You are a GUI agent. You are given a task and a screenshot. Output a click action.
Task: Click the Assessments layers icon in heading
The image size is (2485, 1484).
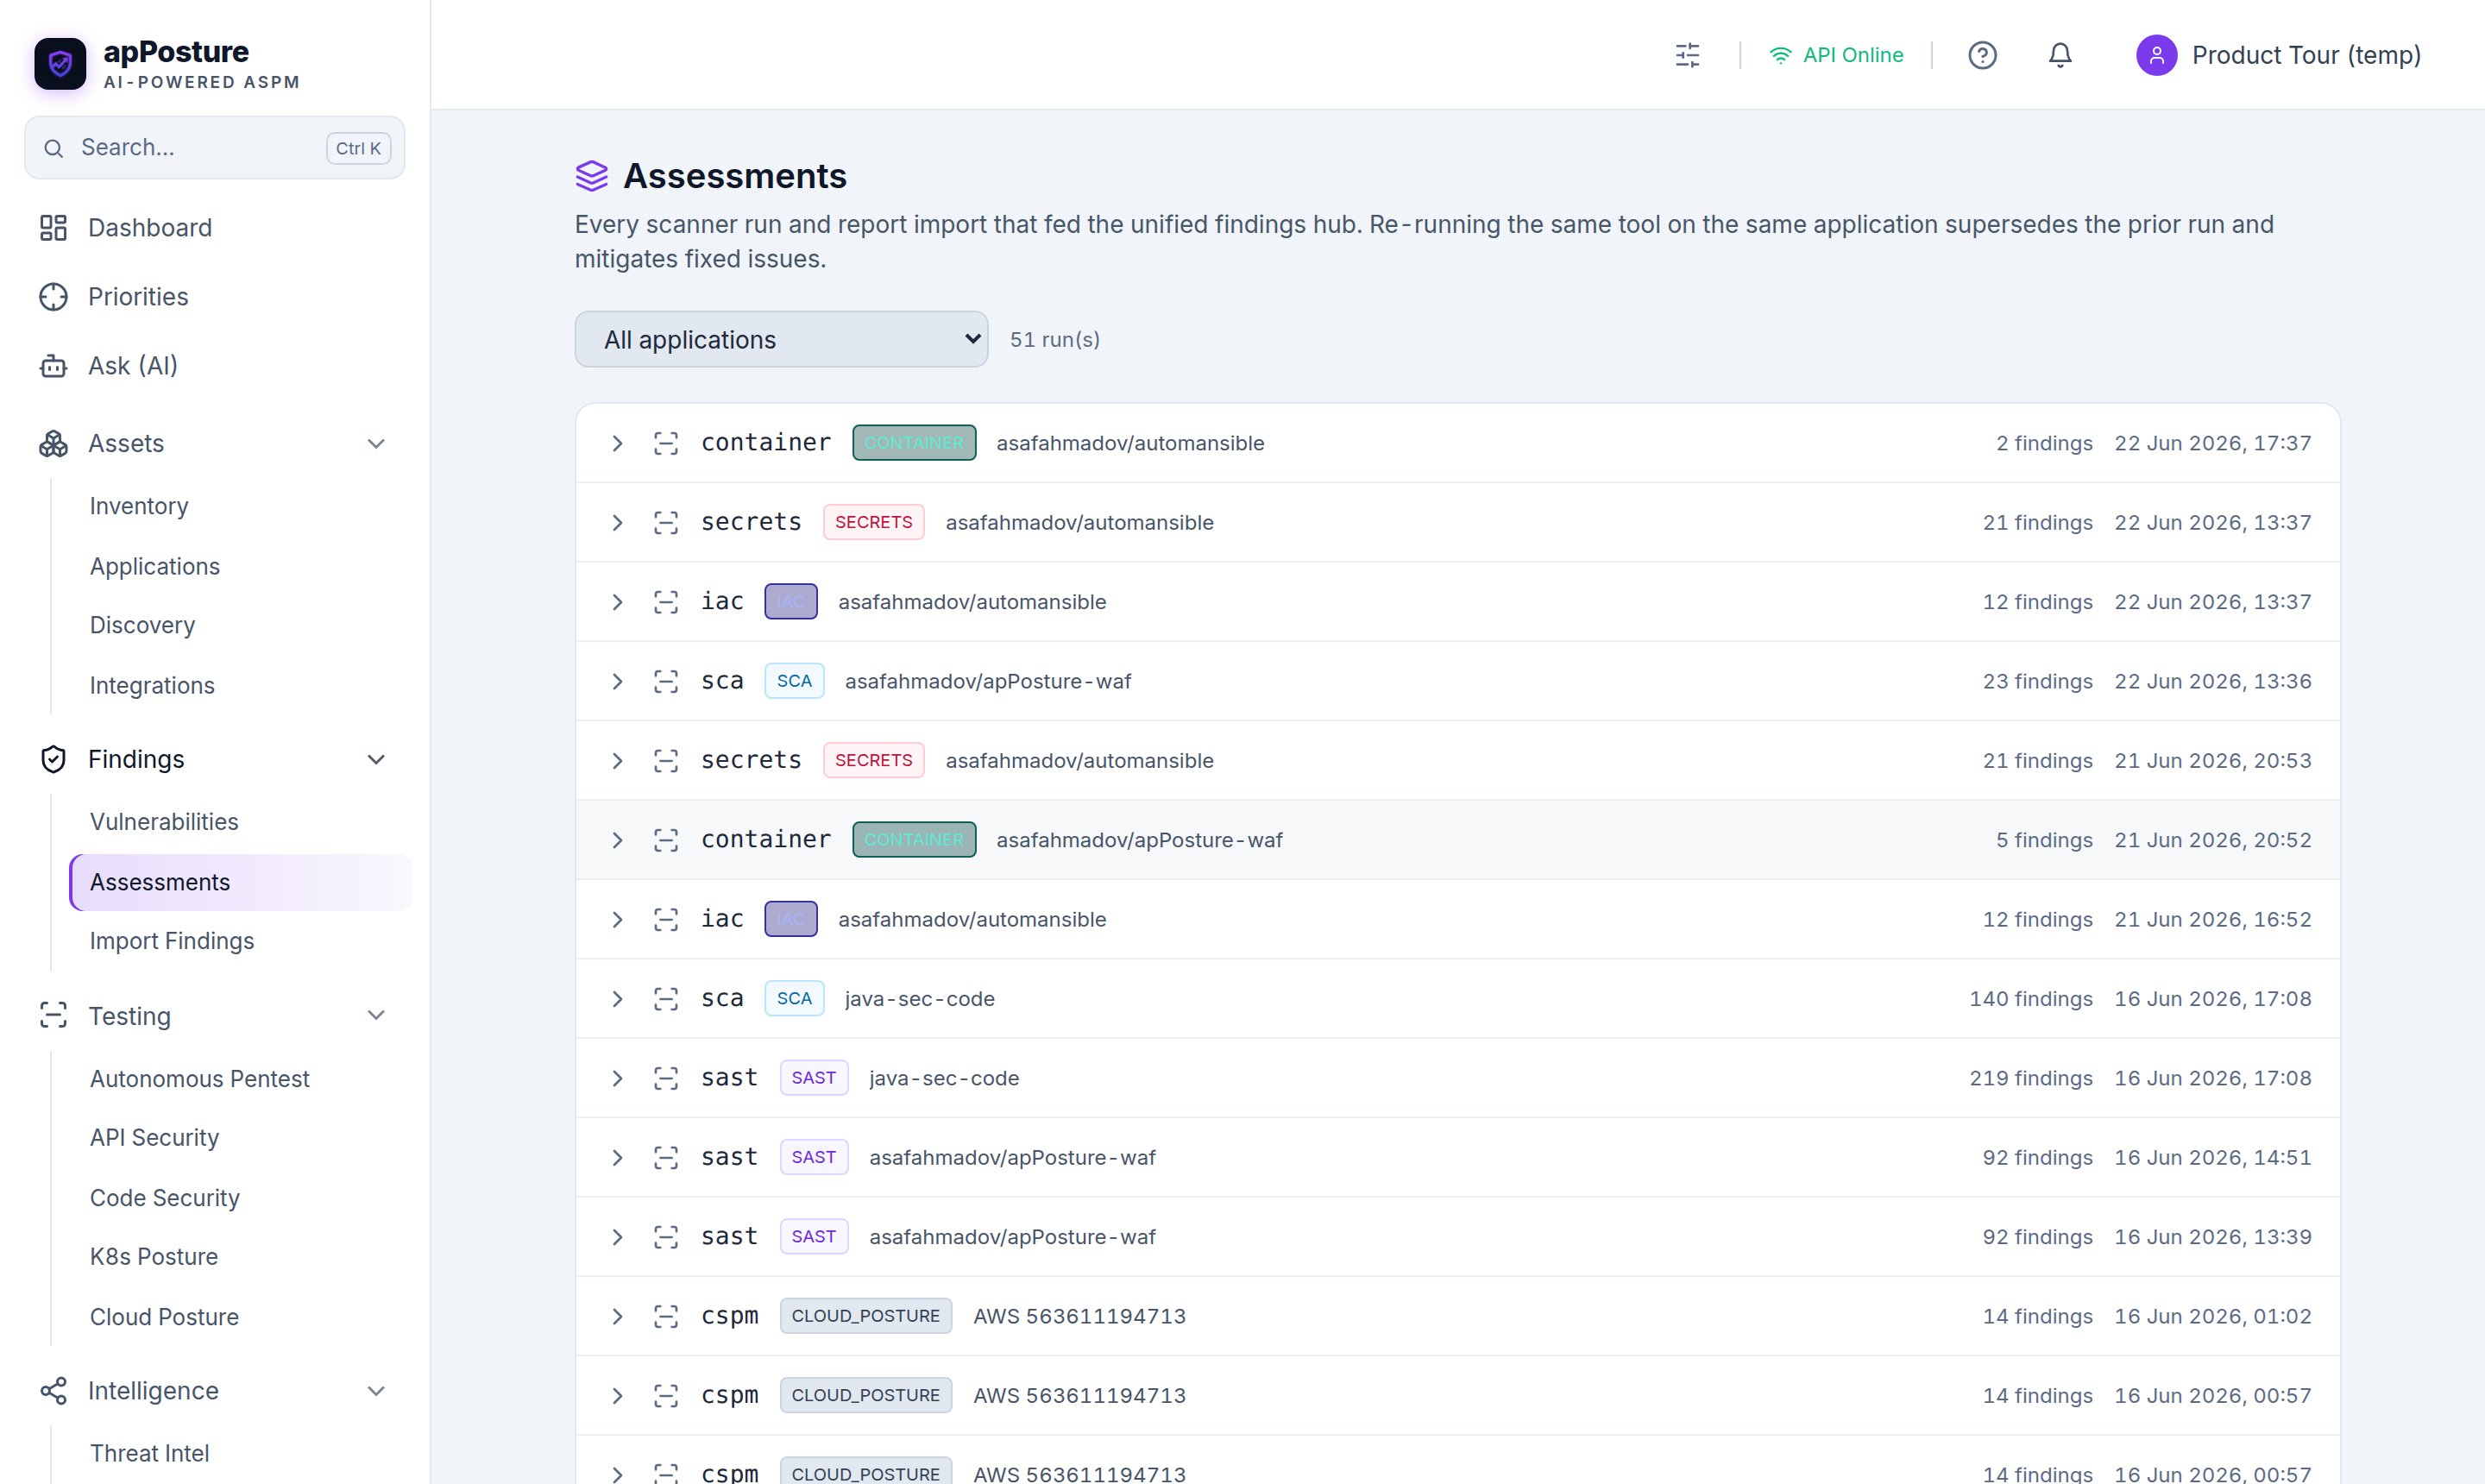click(592, 176)
